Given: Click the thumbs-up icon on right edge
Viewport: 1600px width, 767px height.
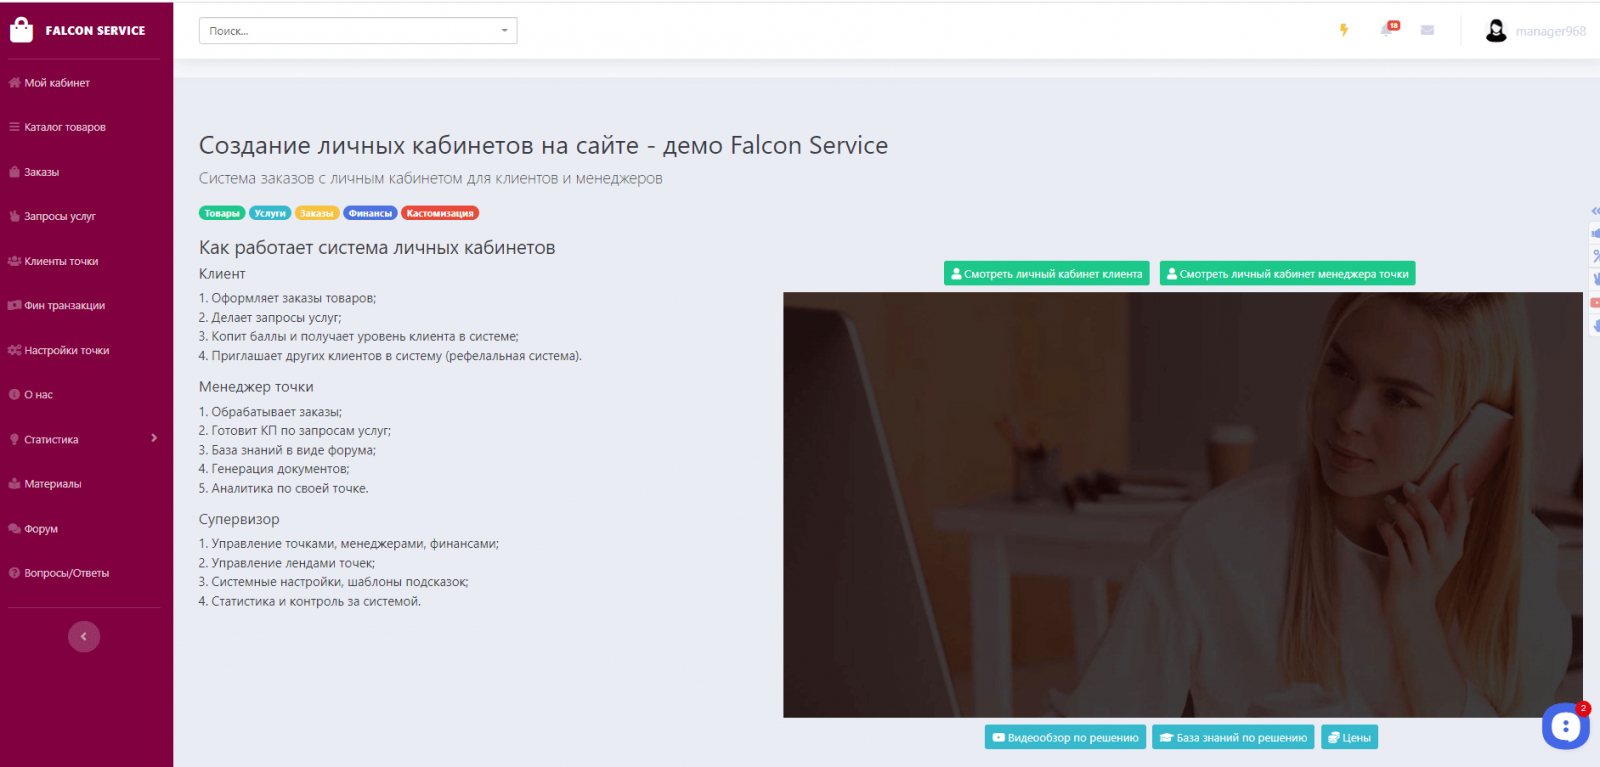Looking at the screenshot, I should pos(1595,233).
